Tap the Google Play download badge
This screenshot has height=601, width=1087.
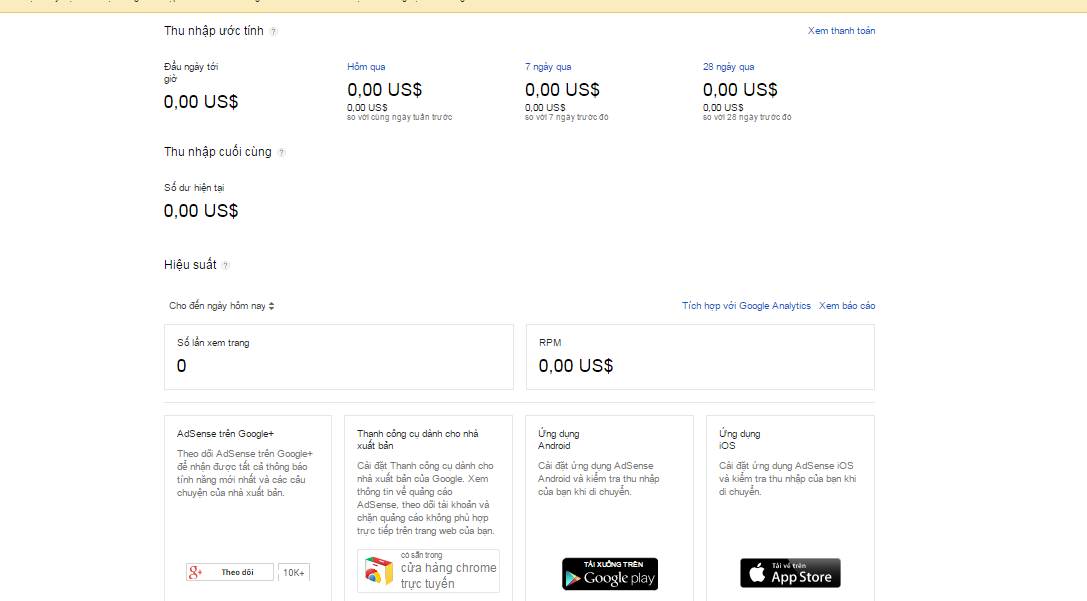click(x=610, y=574)
